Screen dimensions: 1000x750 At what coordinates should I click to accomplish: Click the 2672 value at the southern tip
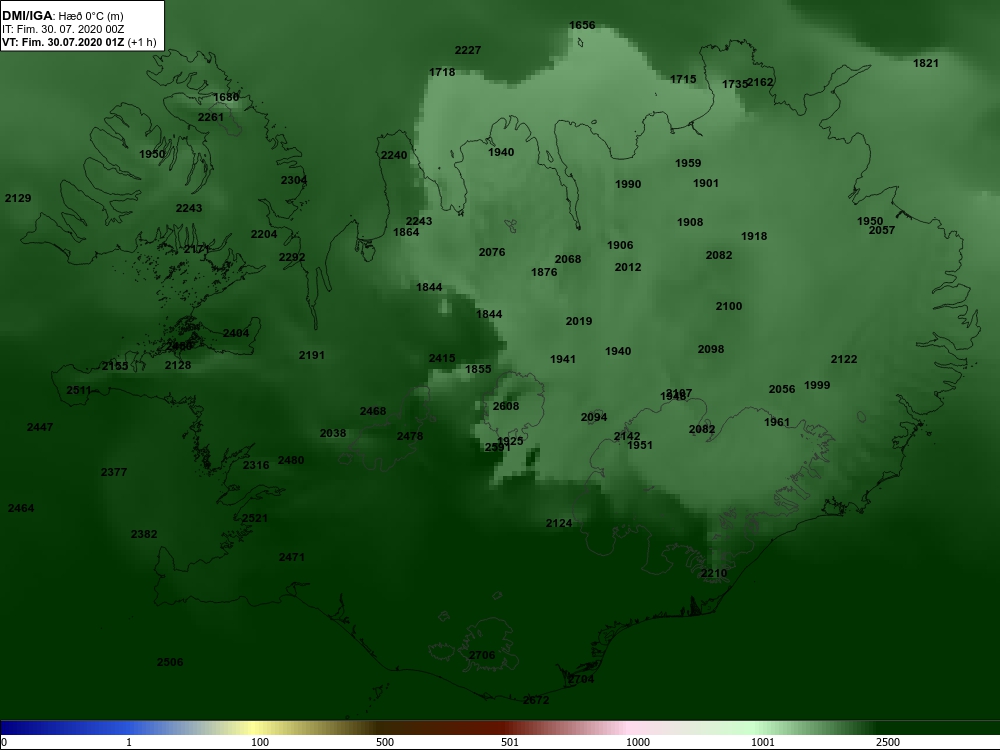coord(536,700)
